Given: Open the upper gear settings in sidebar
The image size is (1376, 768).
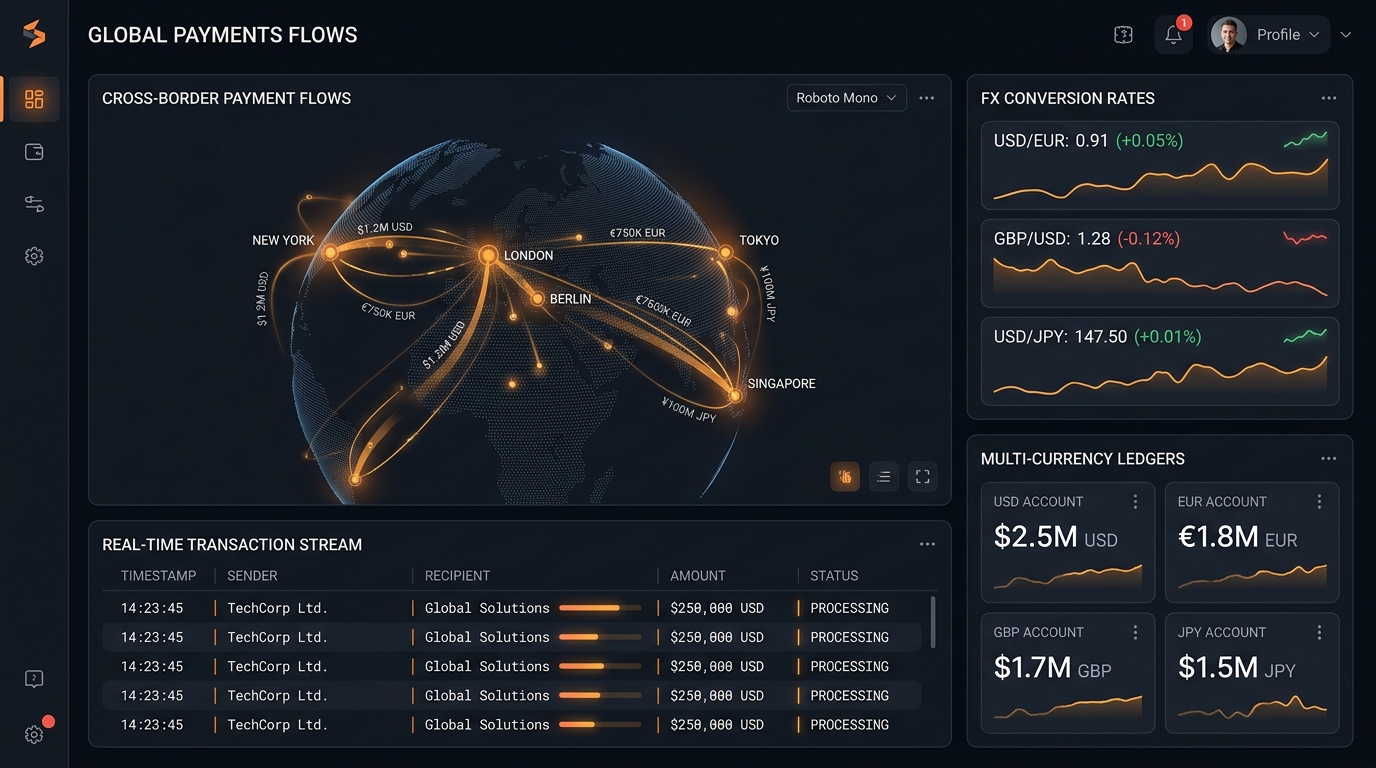Looking at the screenshot, I should pos(34,256).
